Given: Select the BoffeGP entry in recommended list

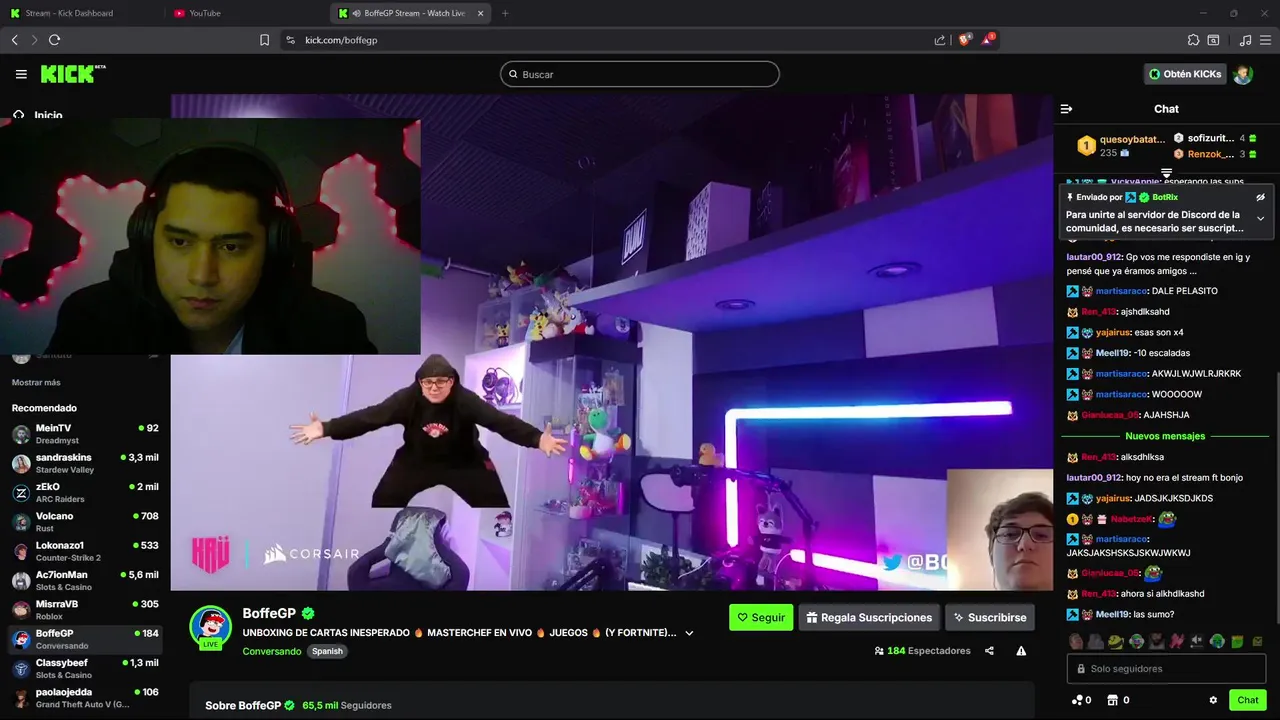Looking at the screenshot, I should tap(85, 639).
